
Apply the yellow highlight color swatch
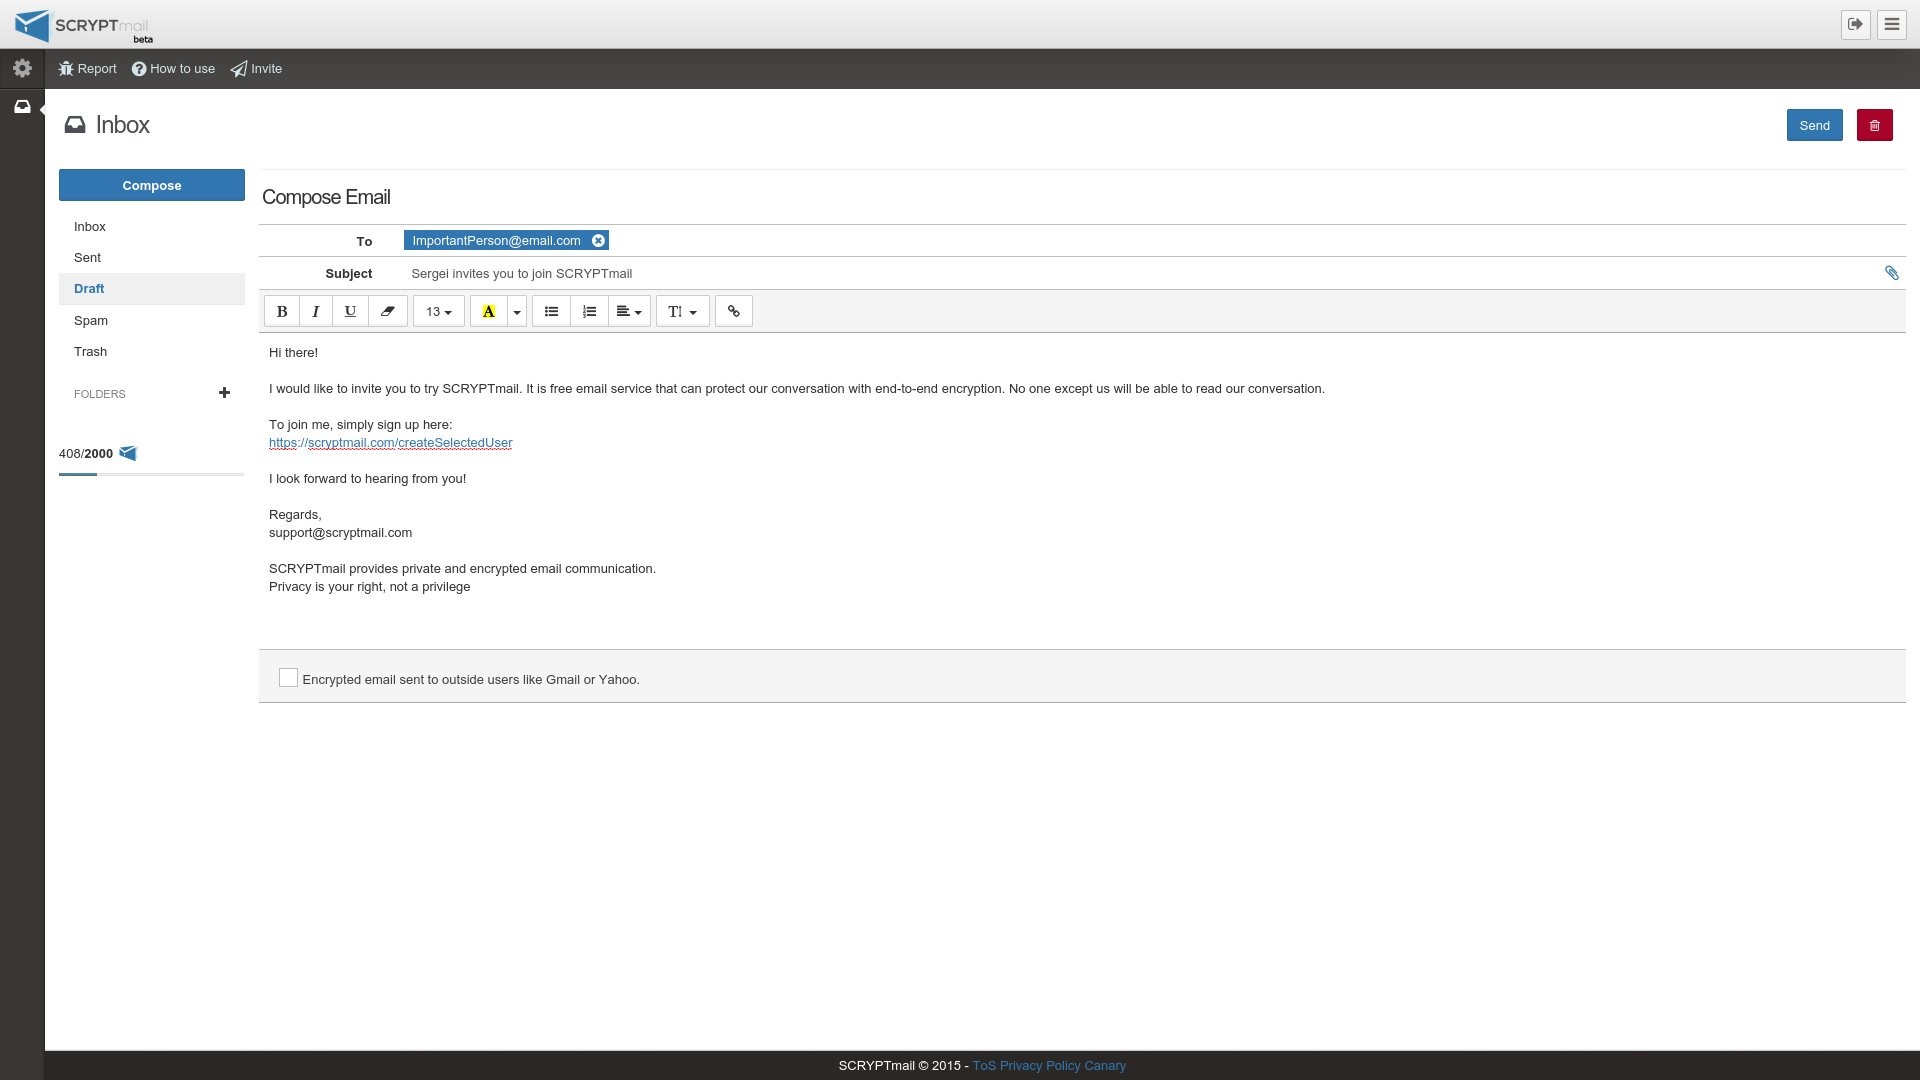[x=488, y=312]
